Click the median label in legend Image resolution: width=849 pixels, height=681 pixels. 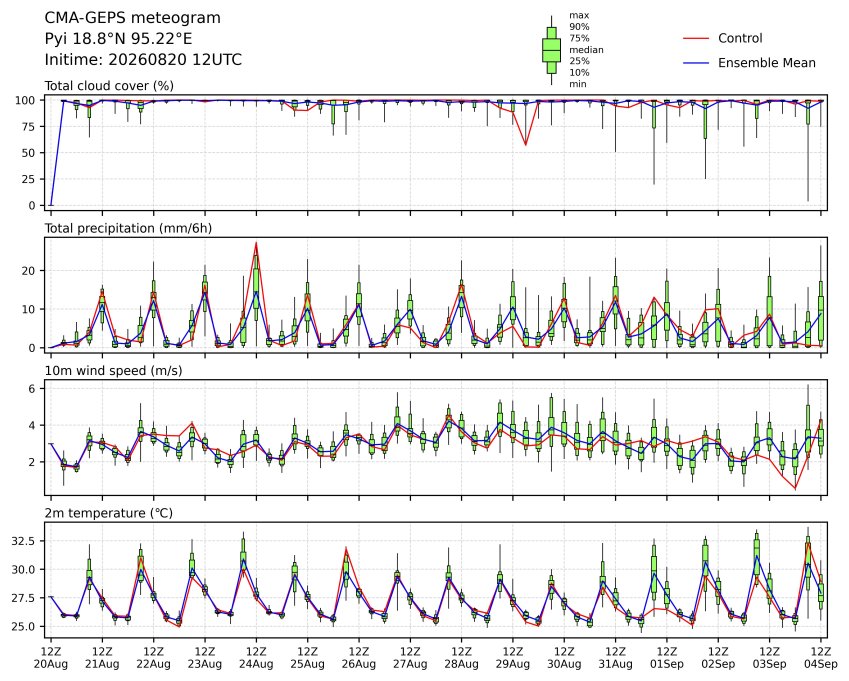click(x=586, y=50)
